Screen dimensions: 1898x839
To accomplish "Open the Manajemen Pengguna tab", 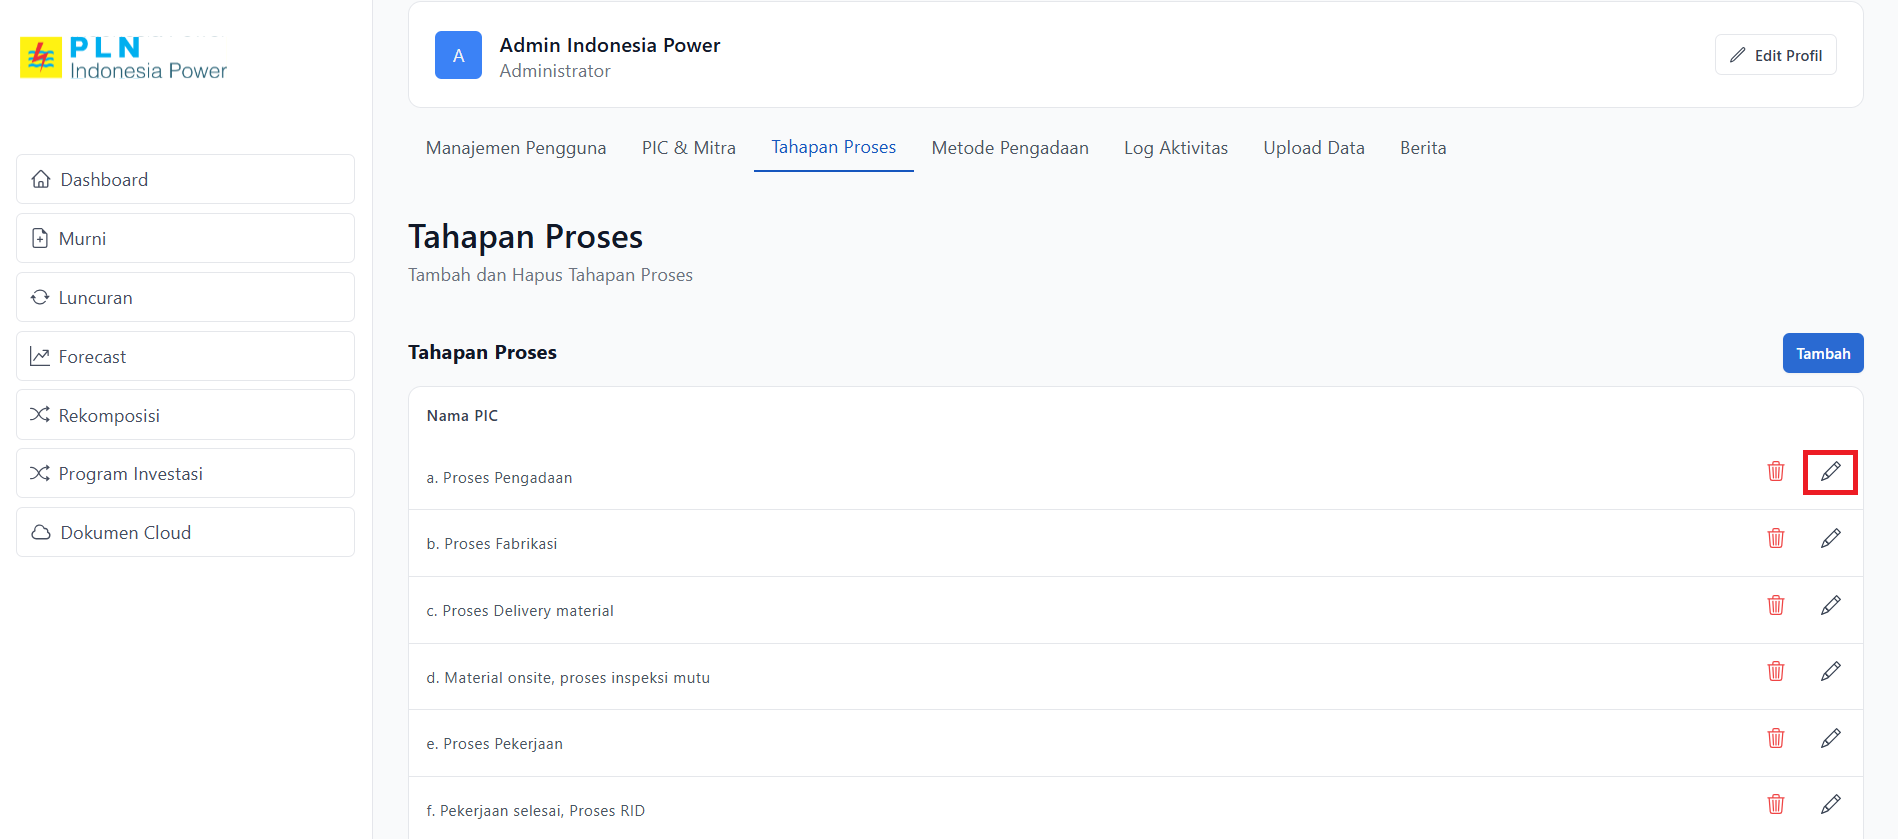I will point(516,148).
